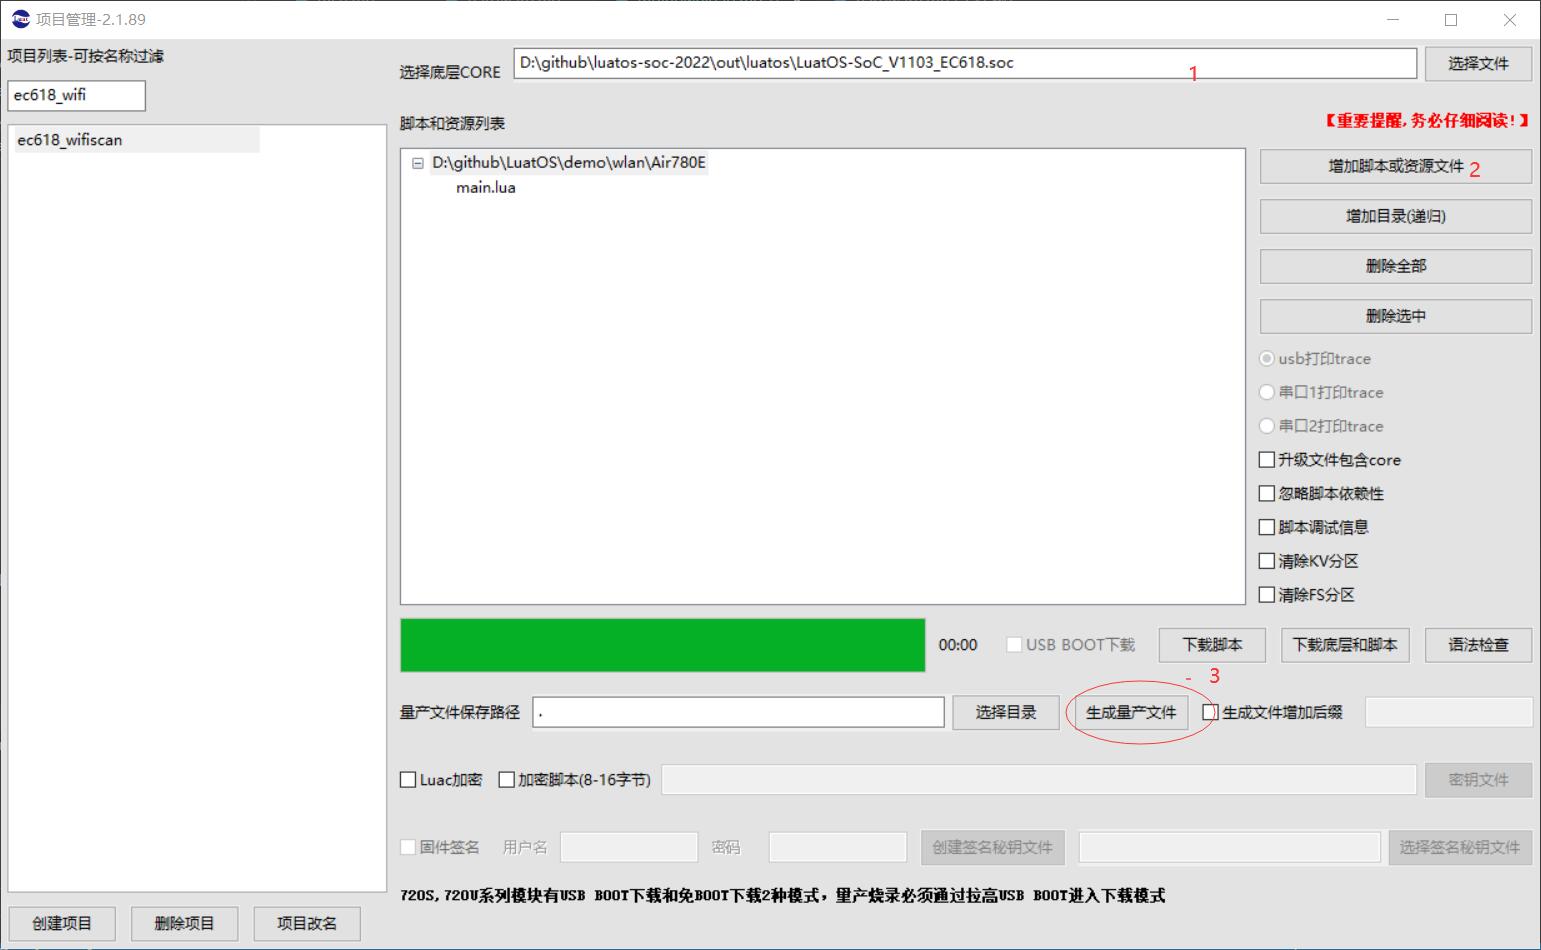Click the 重要提醒 red warning link
This screenshot has width=1541, height=950.
pos(1427,121)
